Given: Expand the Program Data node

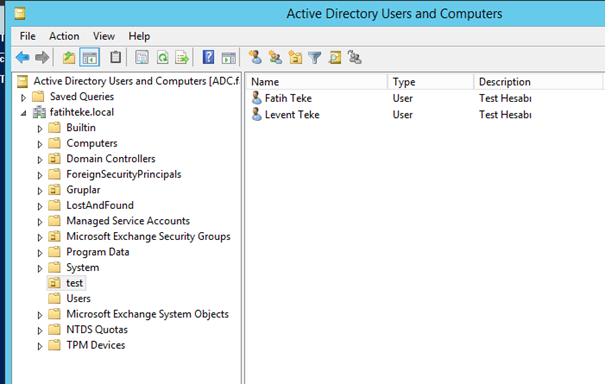Looking at the screenshot, I should 40,253.
